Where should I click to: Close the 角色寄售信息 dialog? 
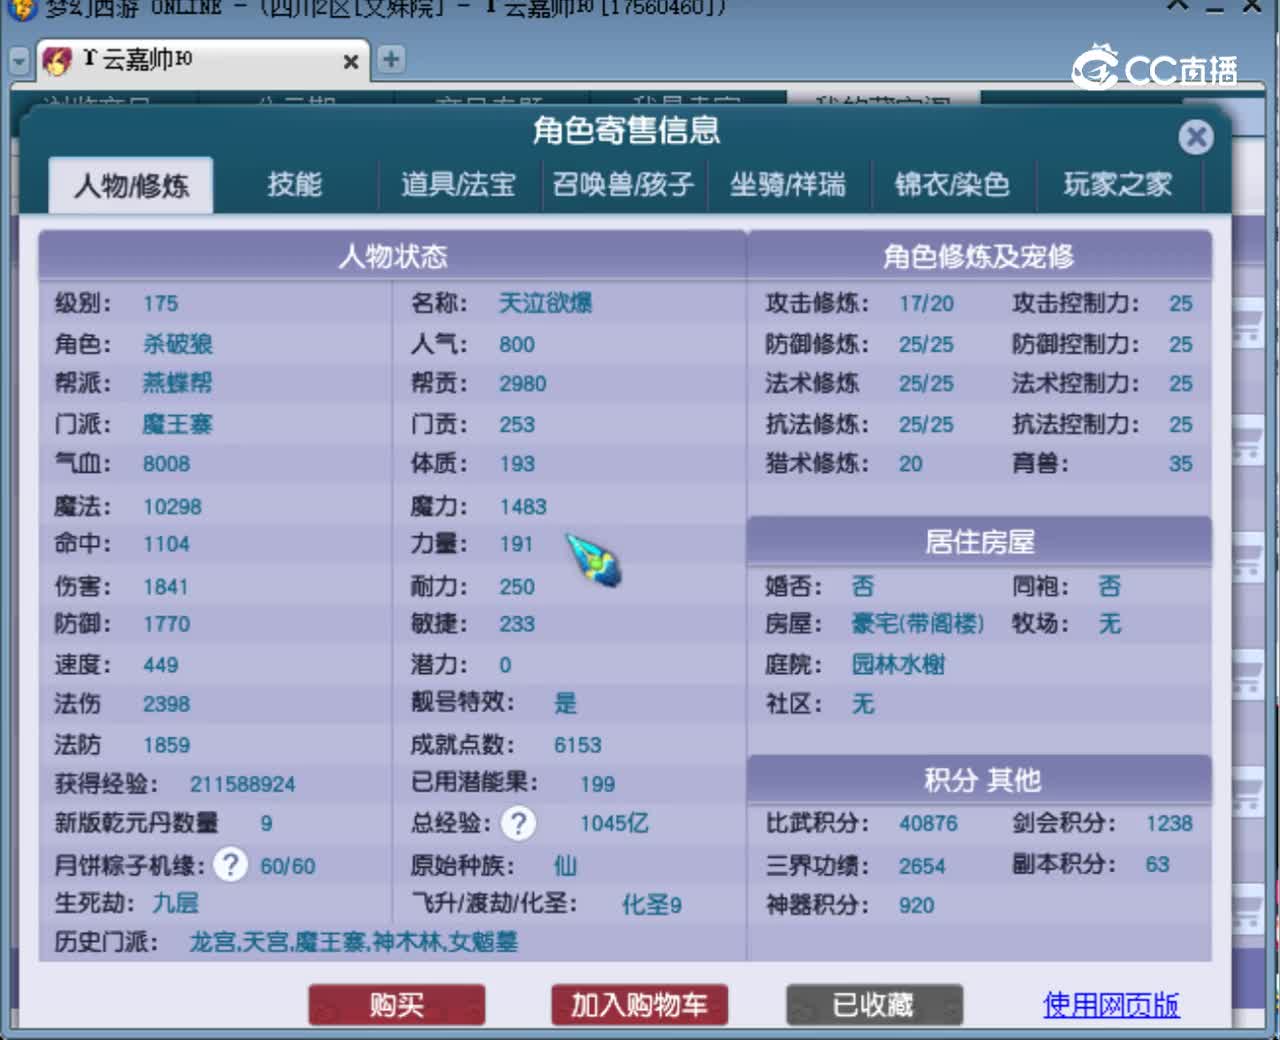[1195, 137]
